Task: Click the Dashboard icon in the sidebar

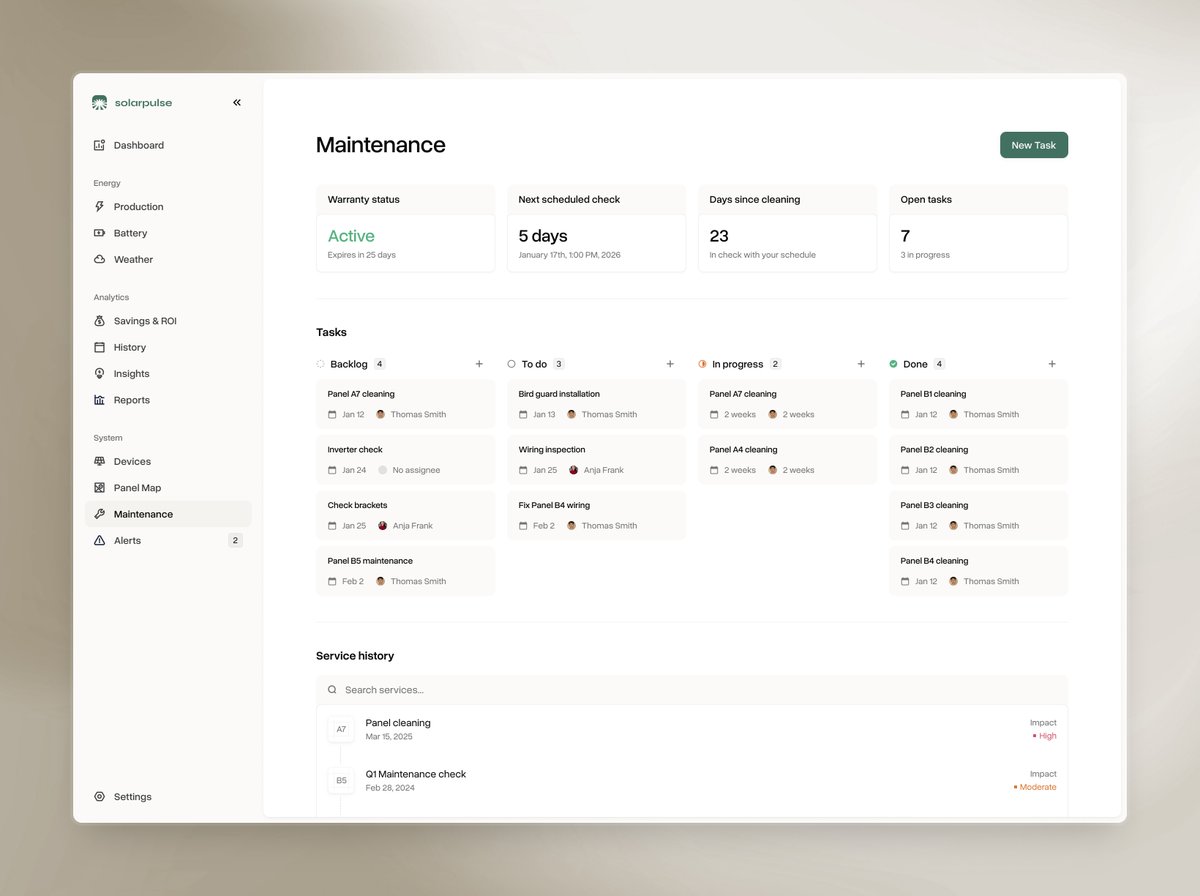Action: click(x=99, y=145)
